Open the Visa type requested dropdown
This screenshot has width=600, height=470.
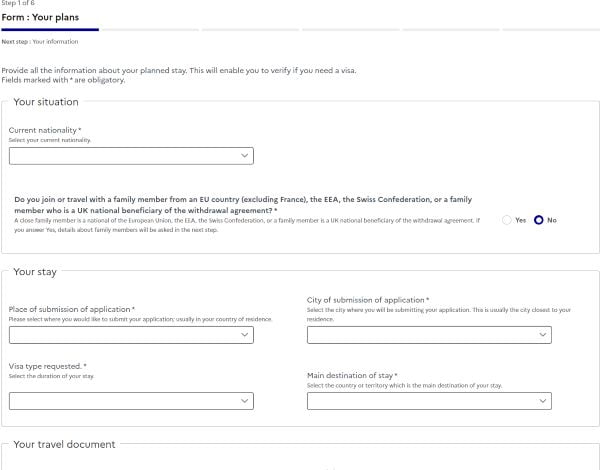click(x=131, y=401)
